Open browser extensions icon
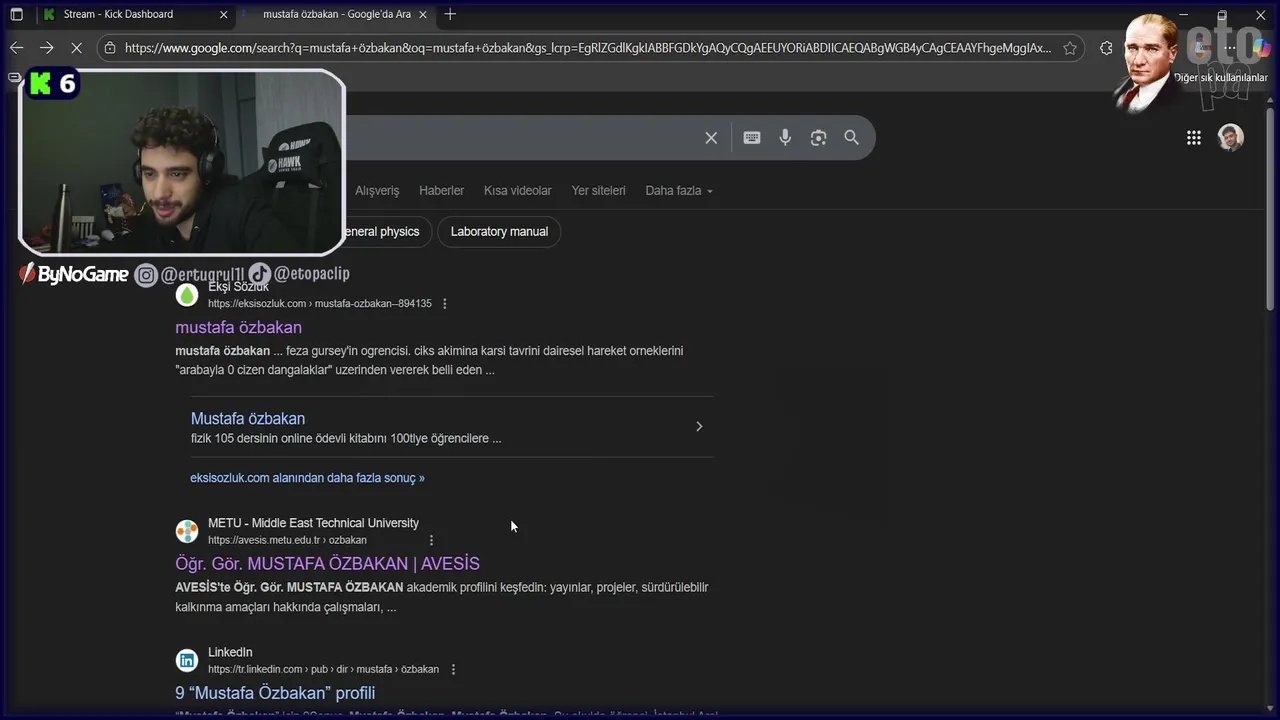Screen dimensions: 1280x720 click(1106, 48)
